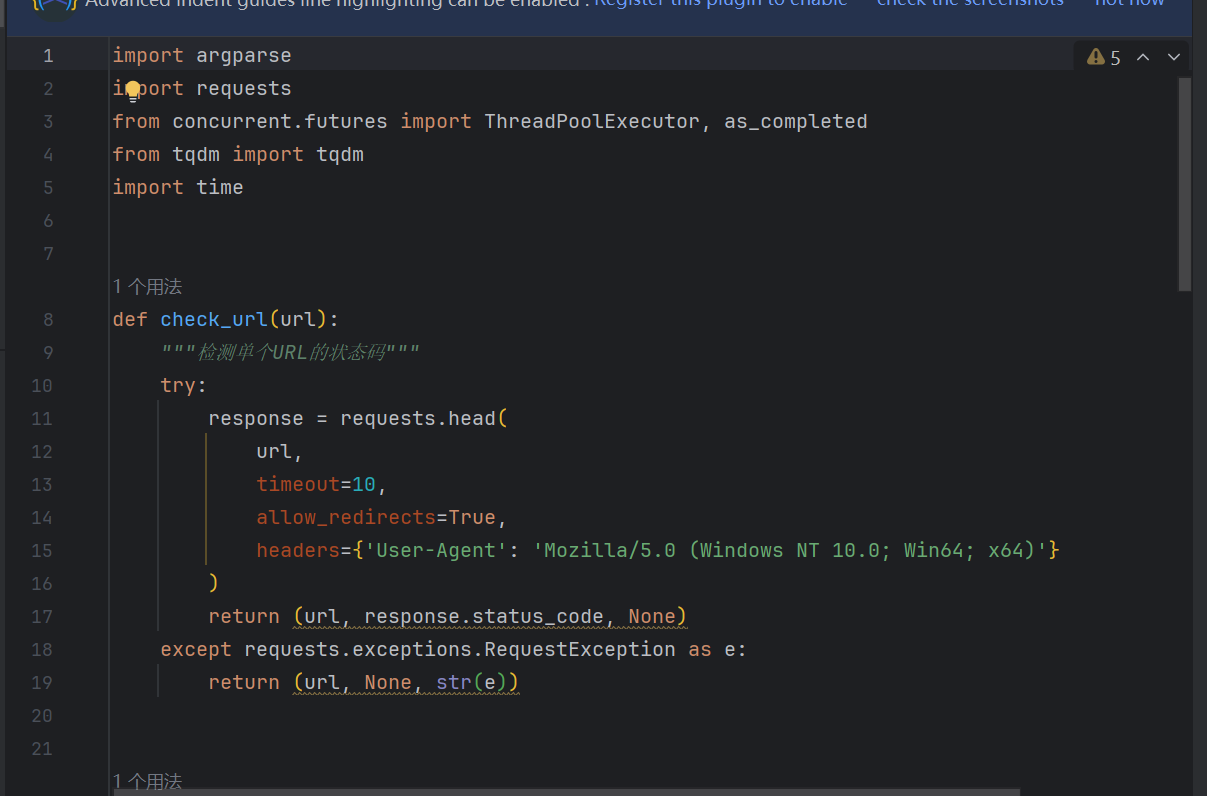
Task: Click line number 8 in the gutter
Action: [x=48, y=320]
